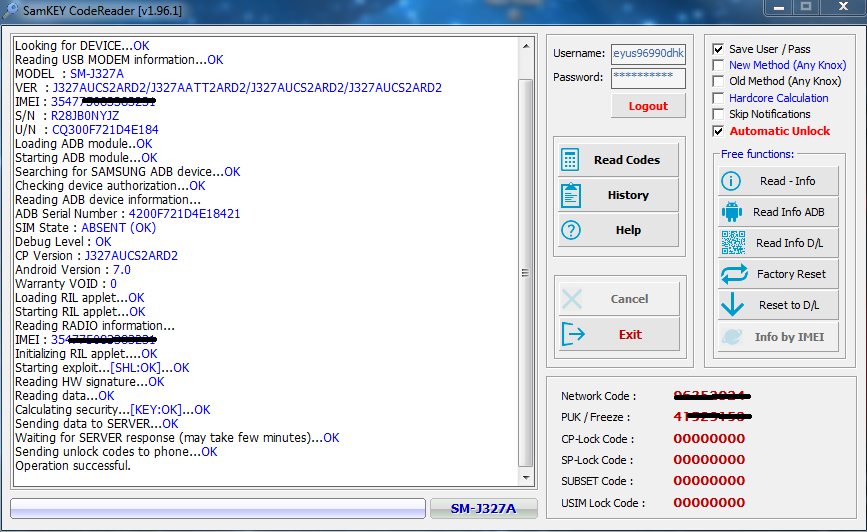Click the 'Android Version : 7.0' line
This screenshot has height=532, width=867.
click(x=73, y=270)
